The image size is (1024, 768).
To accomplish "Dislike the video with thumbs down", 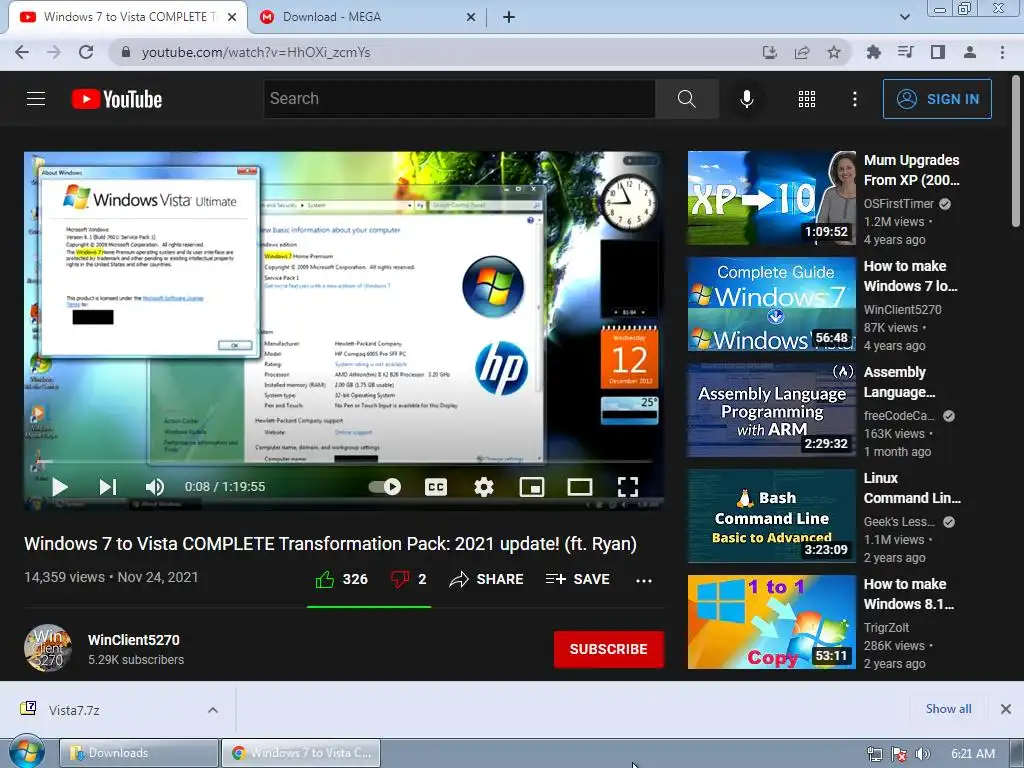I will [408, 579].
